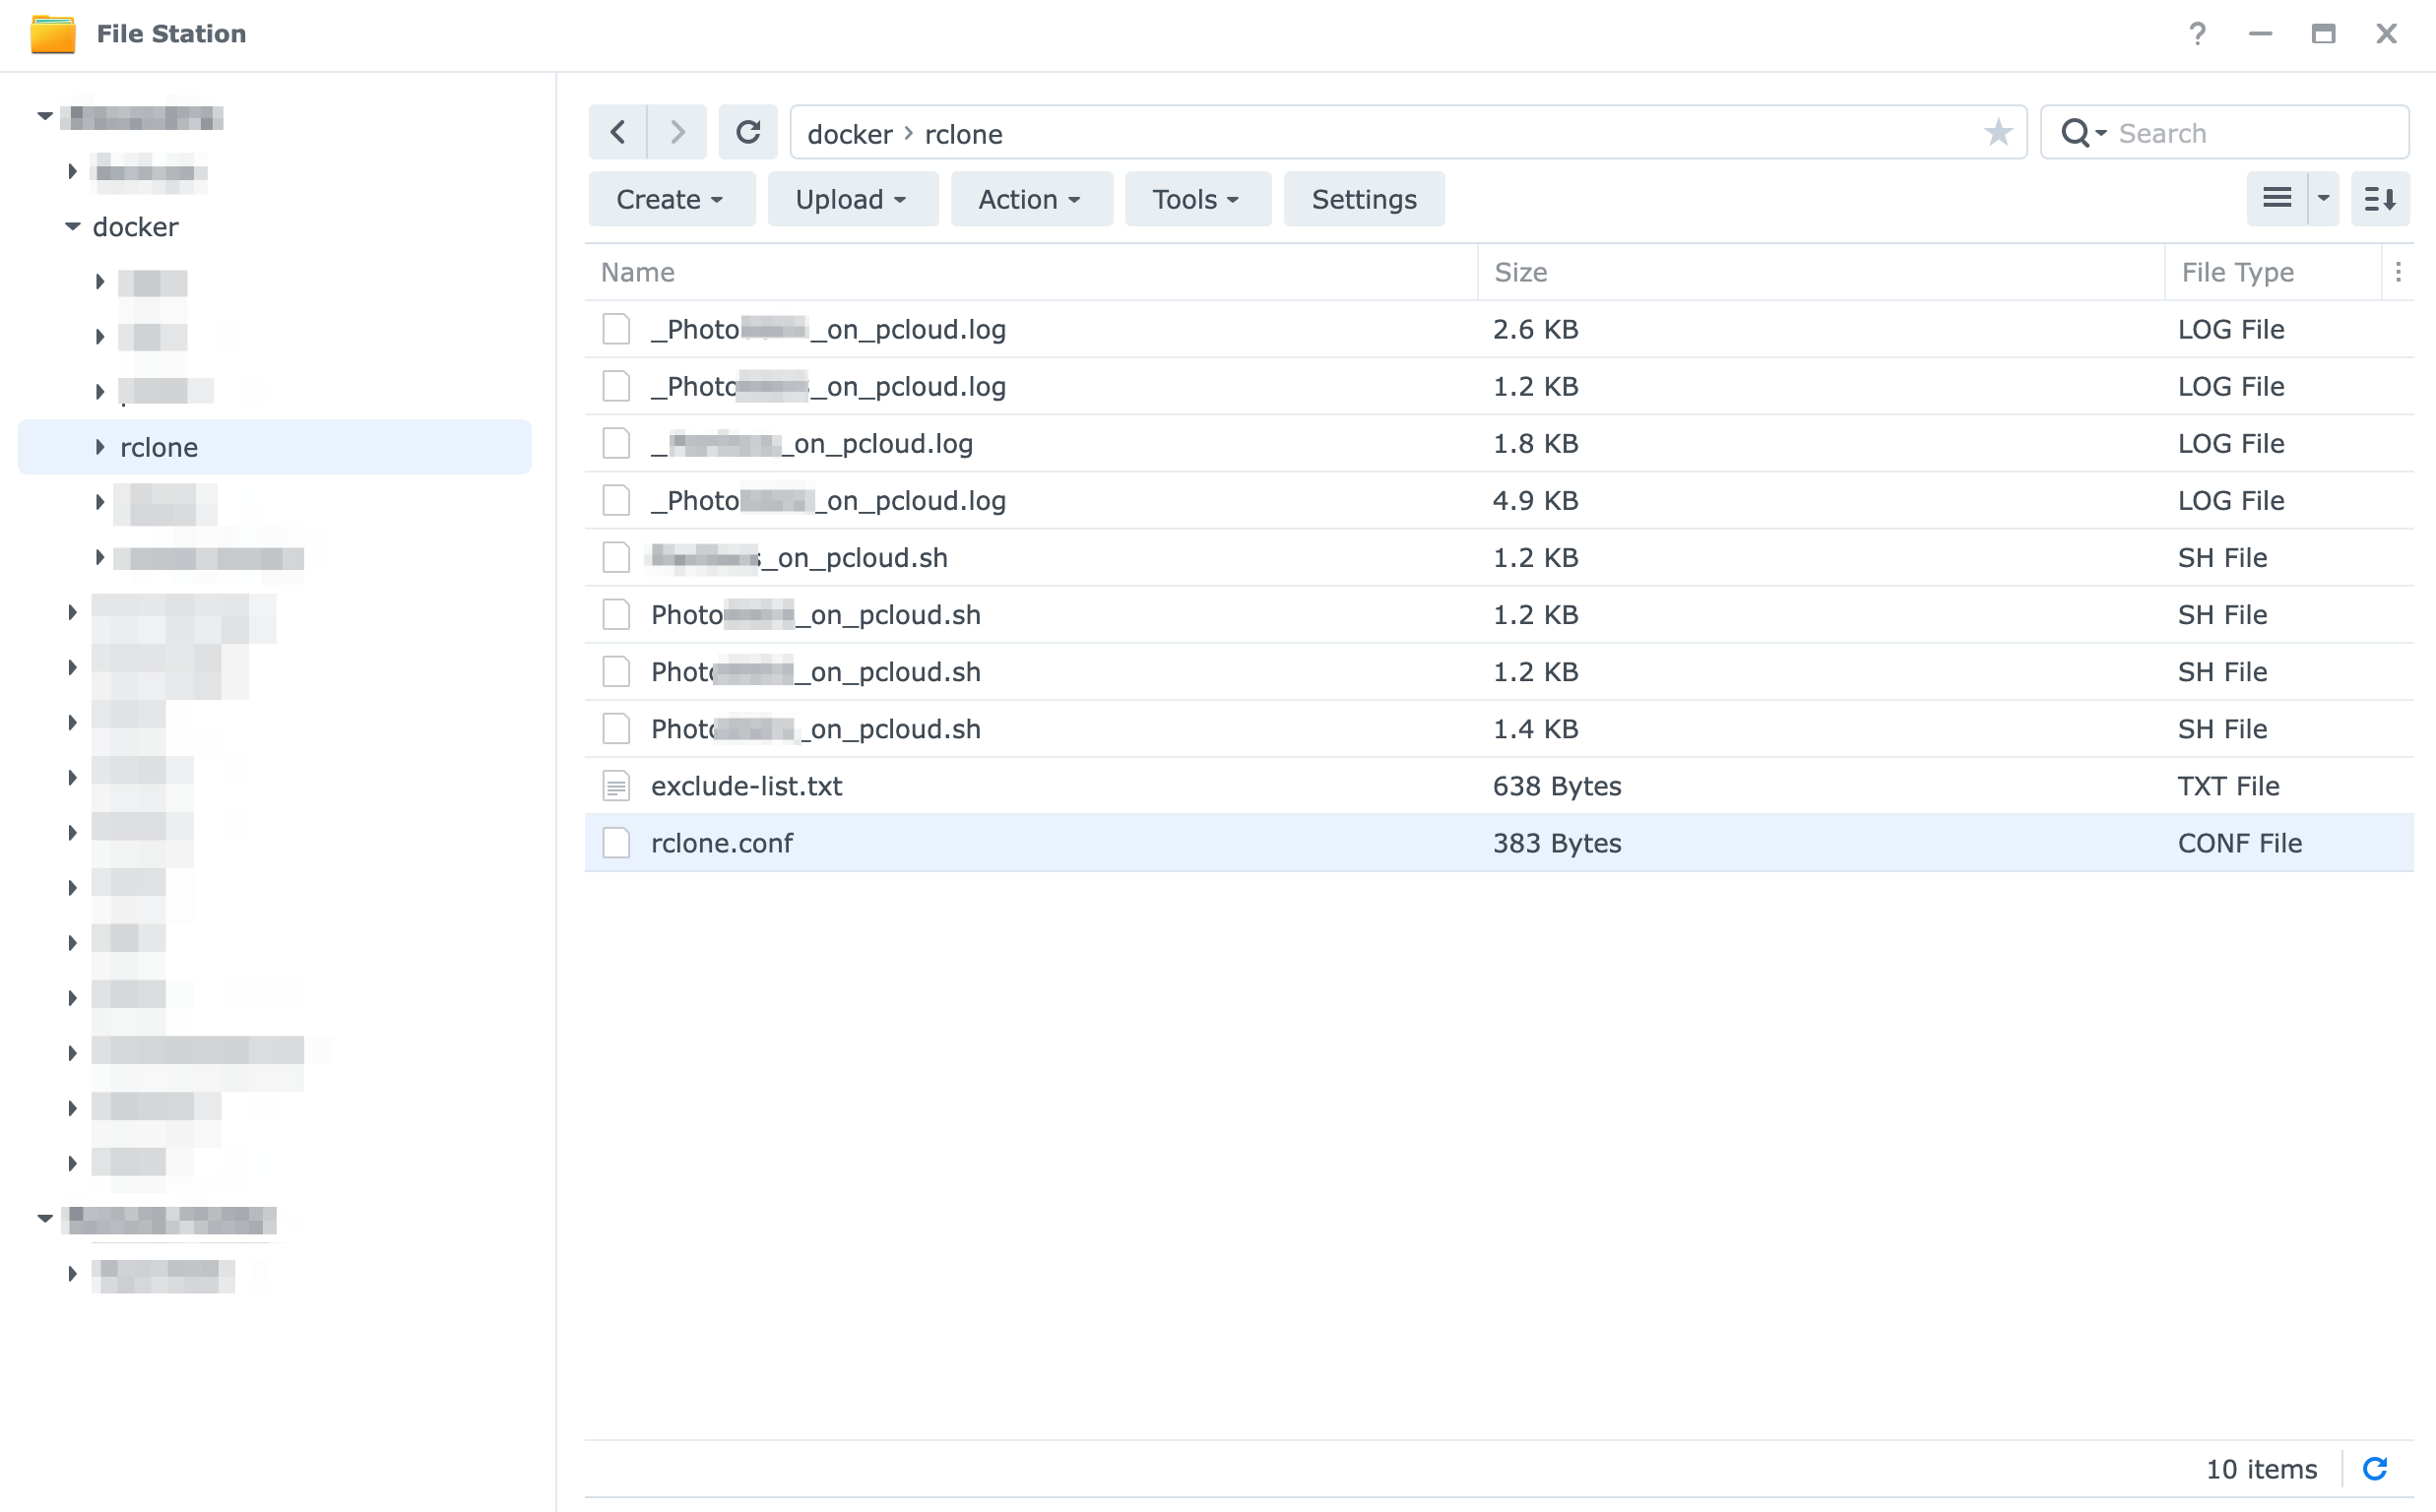Click into the Search input field
This screenshot has height=1512, width=2436.
point(2250,133)
